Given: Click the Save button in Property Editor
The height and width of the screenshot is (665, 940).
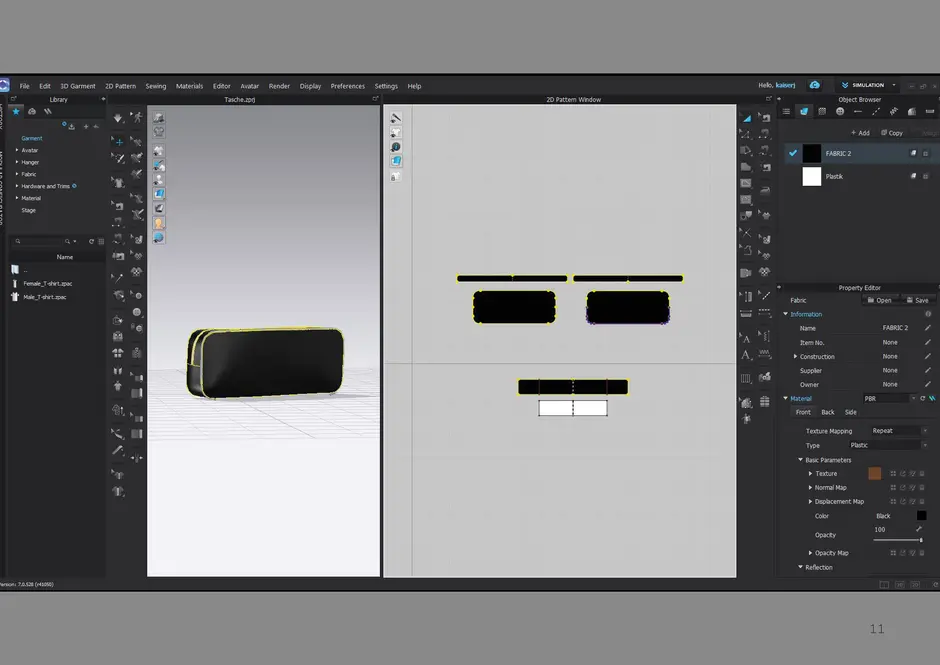Looking at the screenshot, I should point(916,300).
